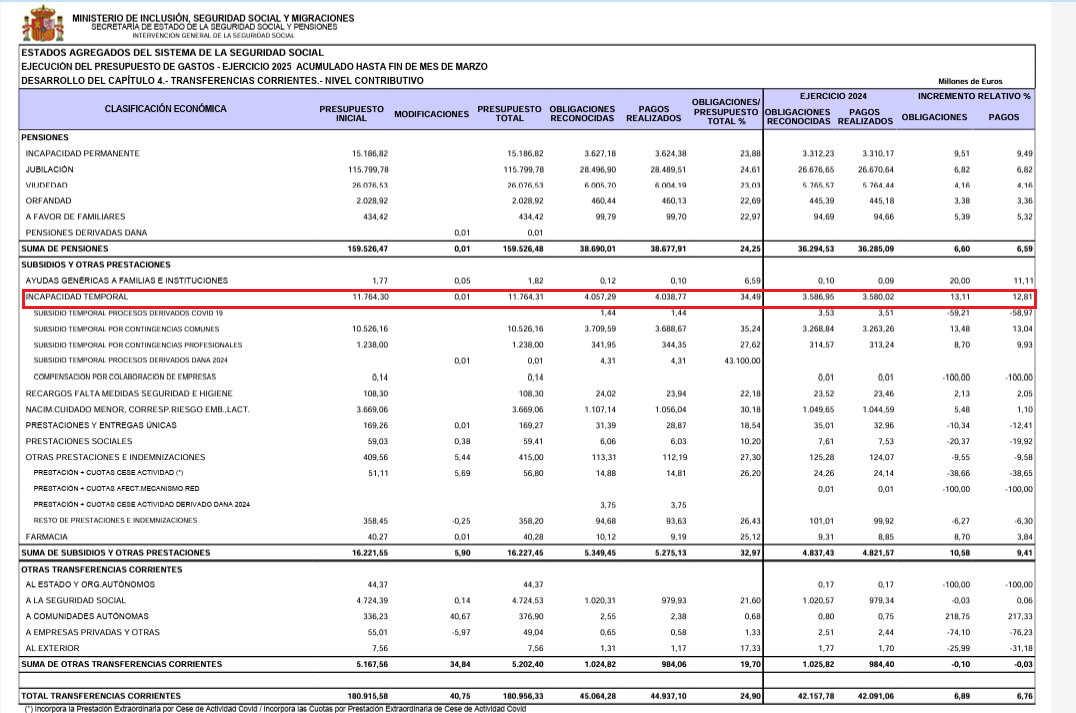Click the Ministerio de Inclusión header text
Screen dimensions: 1076x713
[x=213, y=18]
